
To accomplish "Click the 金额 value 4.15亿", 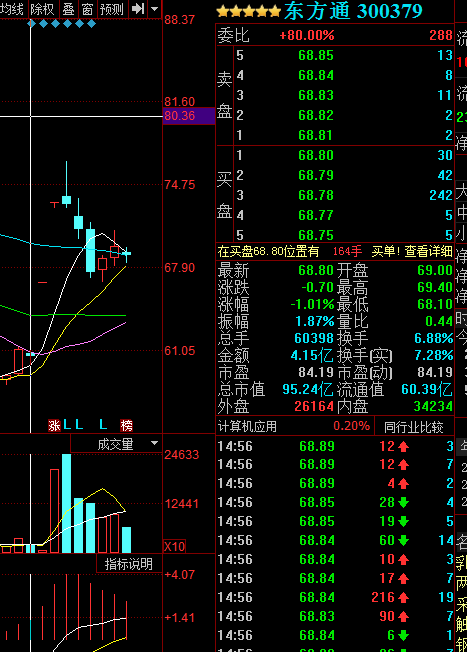I will coord(312,356).
